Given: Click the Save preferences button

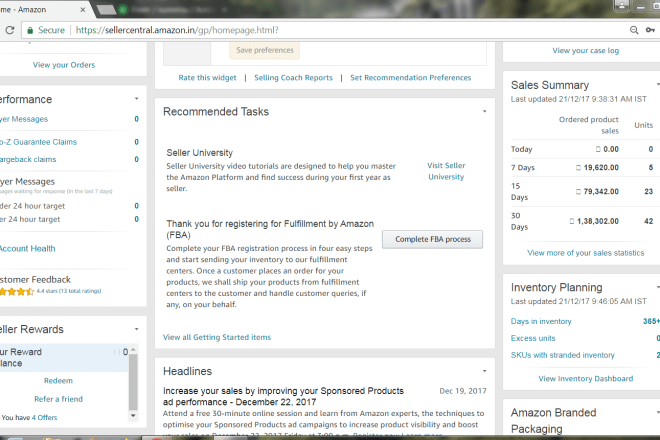Looking at the screenshot, I should pyautogui.click(x=265, y=50).
